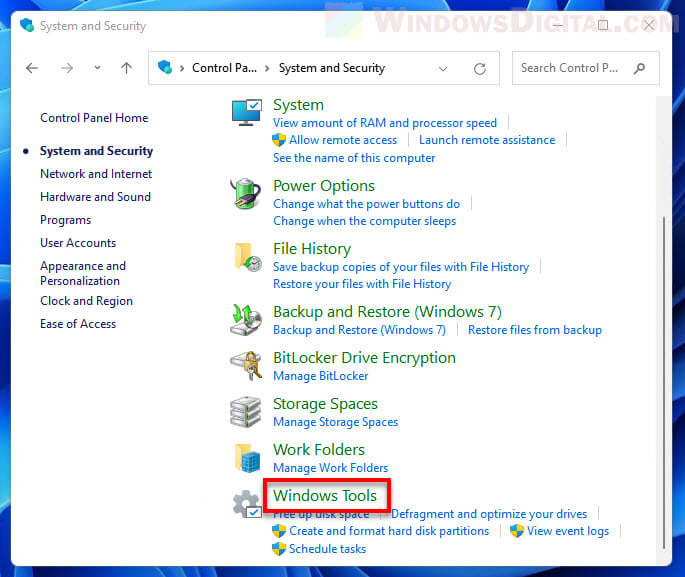Open Clock and Region category
Viewport: 685px width, 577px height.
(86, 301)
